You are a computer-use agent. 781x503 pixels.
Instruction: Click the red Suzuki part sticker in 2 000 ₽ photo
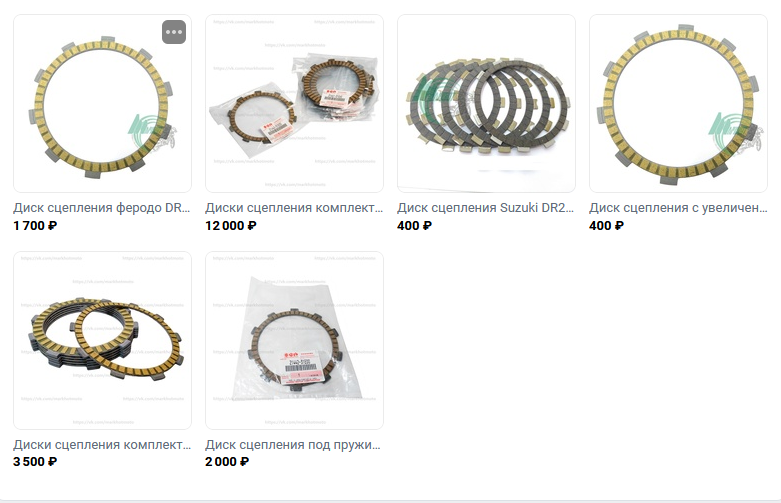point(300,368)
